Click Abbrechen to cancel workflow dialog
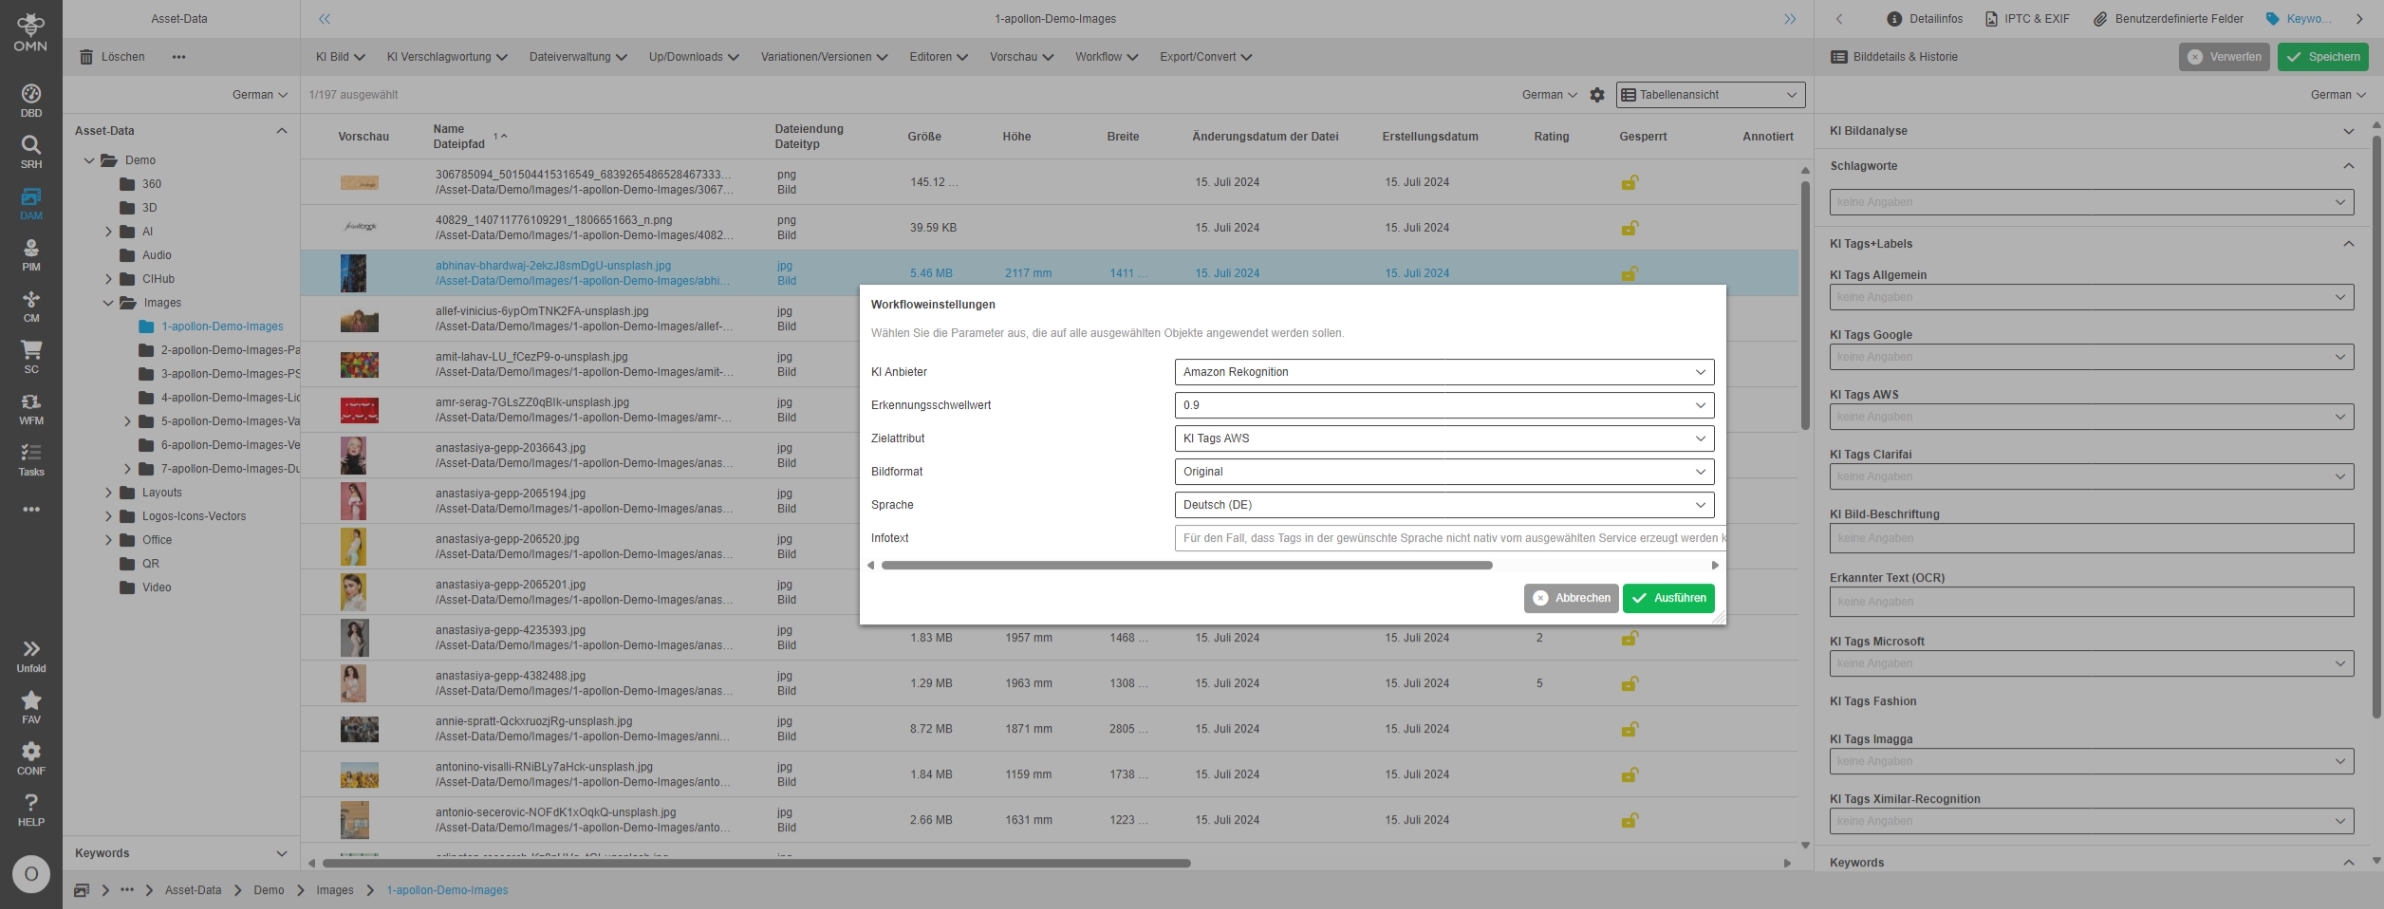 (1571, 598)
